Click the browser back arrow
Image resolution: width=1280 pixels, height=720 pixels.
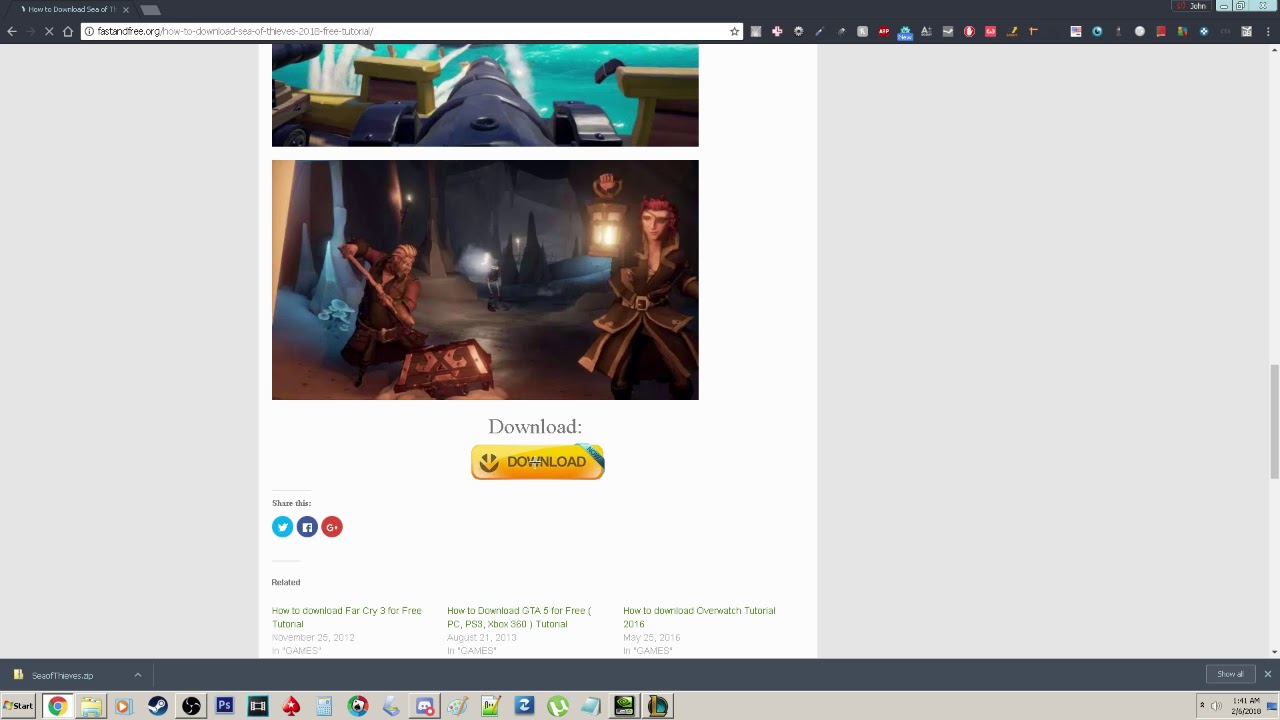12,31
